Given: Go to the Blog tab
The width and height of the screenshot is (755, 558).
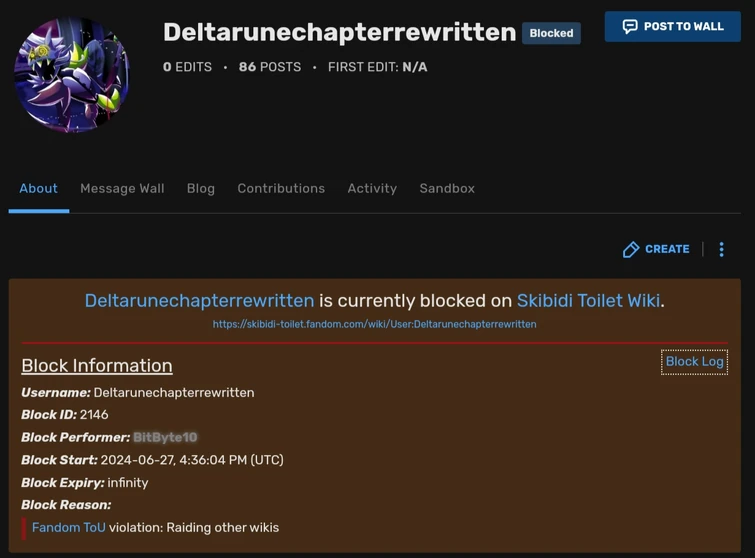Looking at the screenshot, I should point(201,188).
